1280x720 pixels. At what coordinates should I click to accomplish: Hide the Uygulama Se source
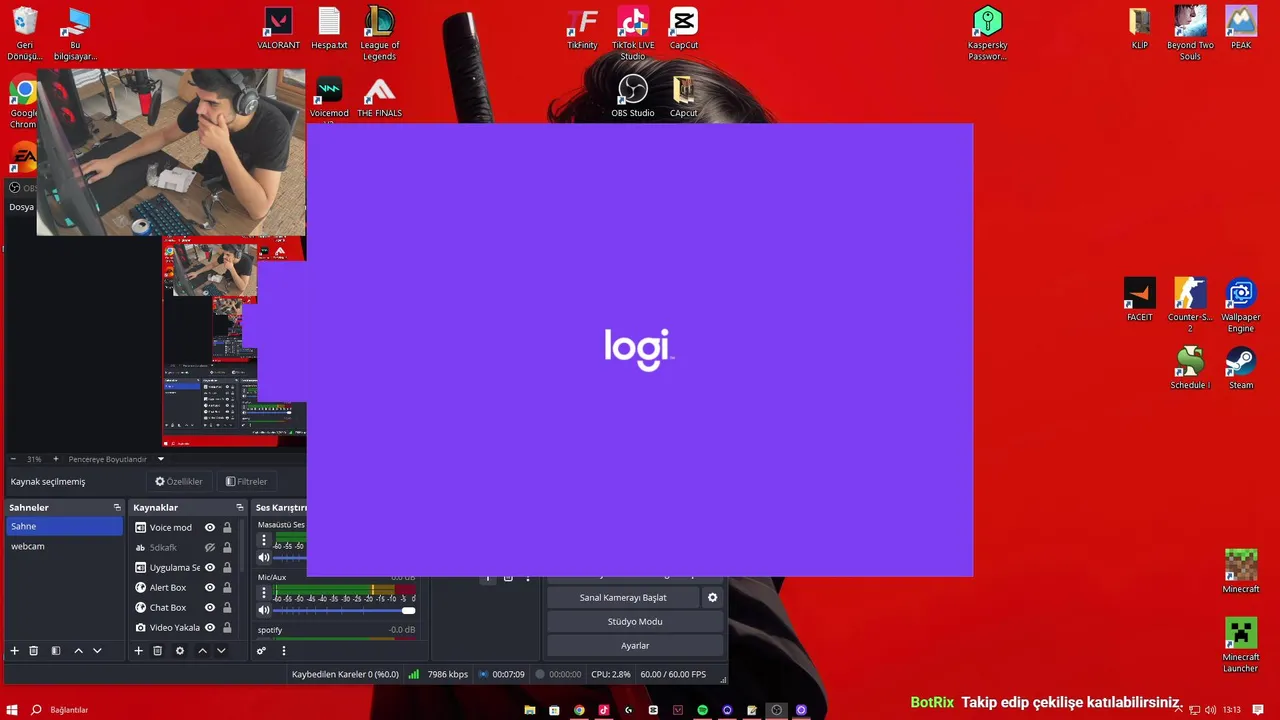click(210, 567)
